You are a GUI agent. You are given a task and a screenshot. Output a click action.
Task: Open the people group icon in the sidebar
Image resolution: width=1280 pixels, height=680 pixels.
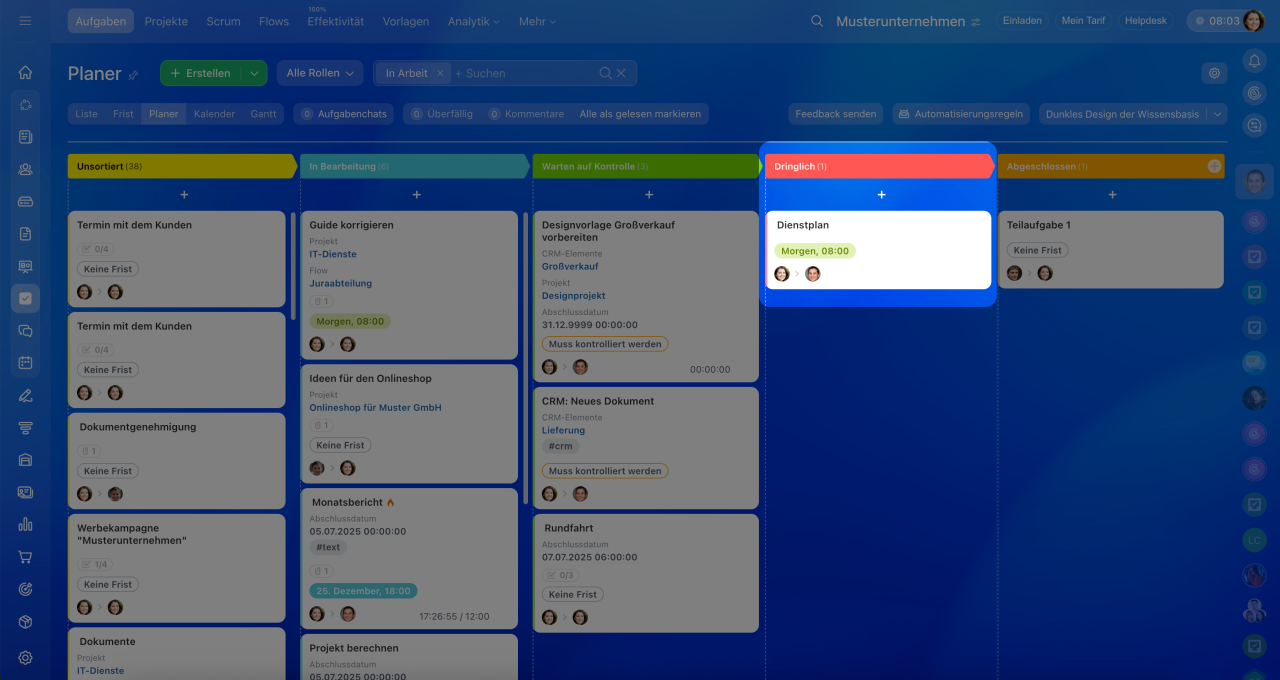[x=25, y=169]
